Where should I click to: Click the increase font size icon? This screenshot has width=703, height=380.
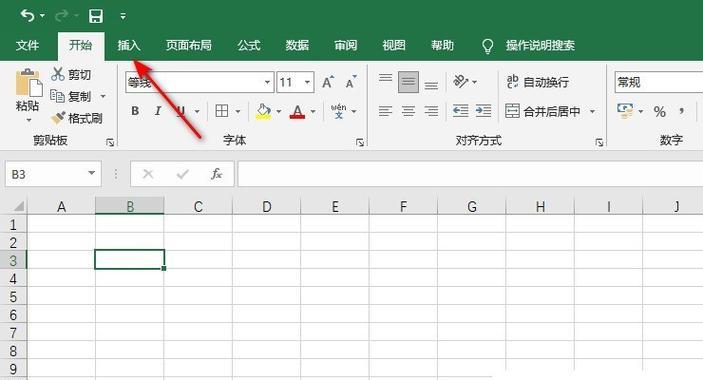click(x=328, y=82)
